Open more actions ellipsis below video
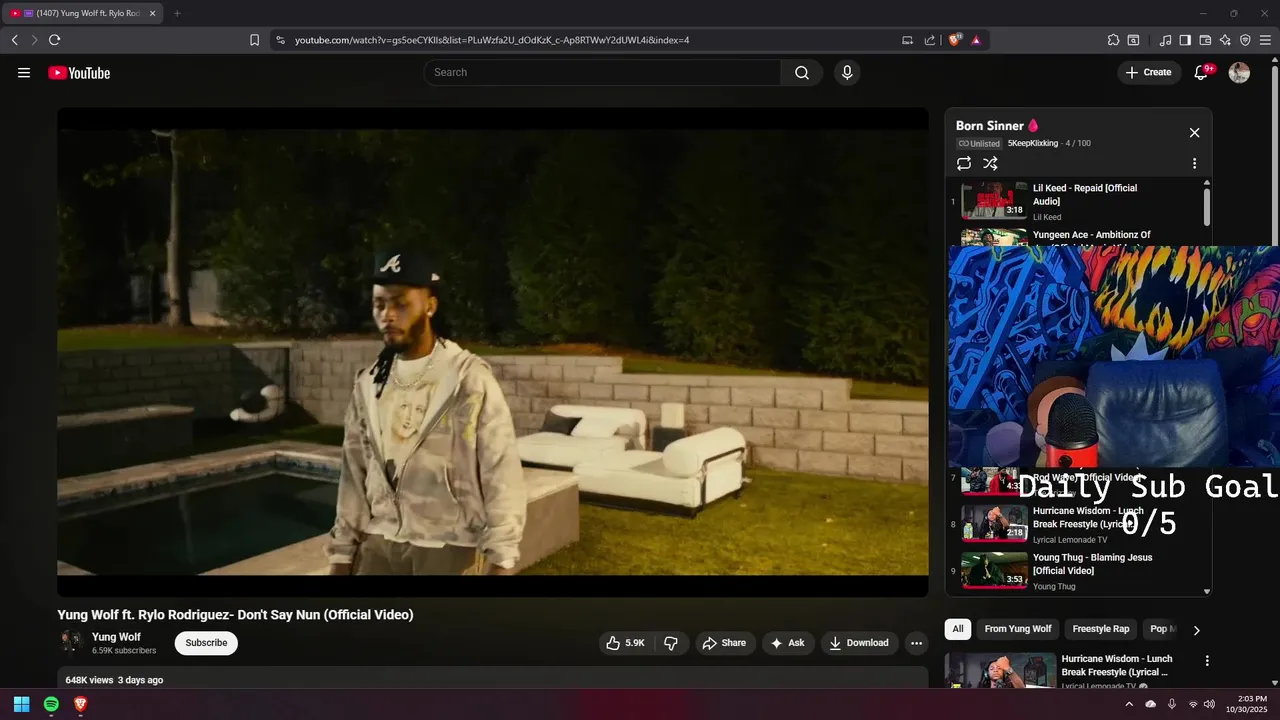Screen dimensions: 1280x720 coord(916,643)
